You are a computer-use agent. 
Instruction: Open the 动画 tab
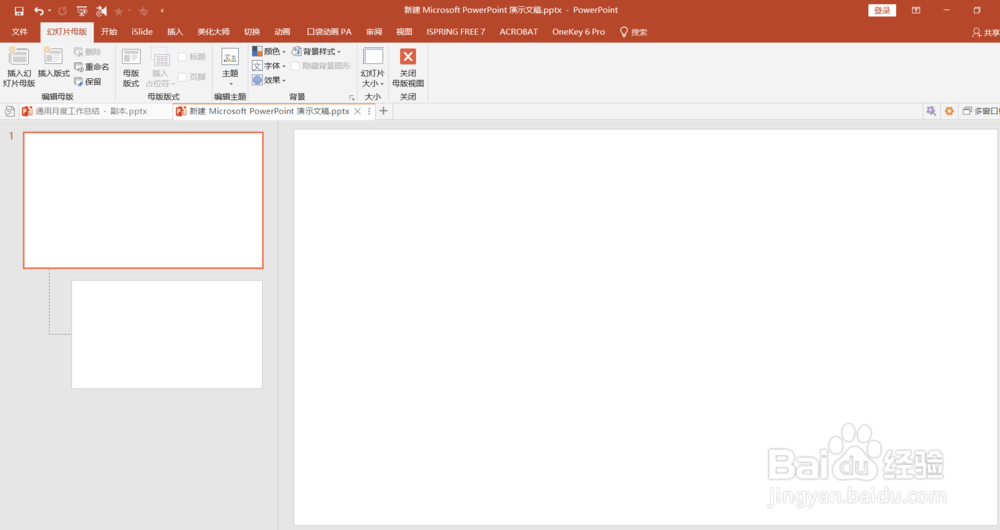point(282,32)
